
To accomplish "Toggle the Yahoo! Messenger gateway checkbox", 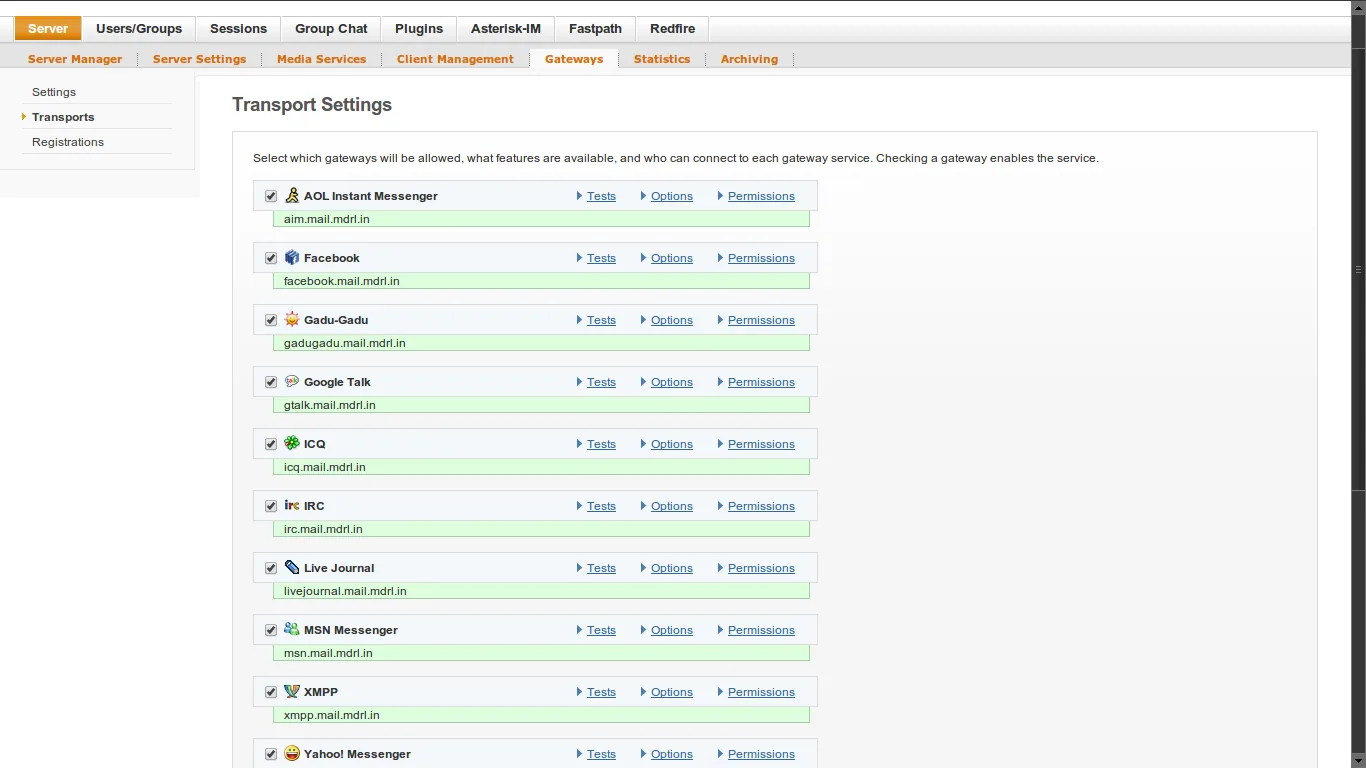I will 271,754.
